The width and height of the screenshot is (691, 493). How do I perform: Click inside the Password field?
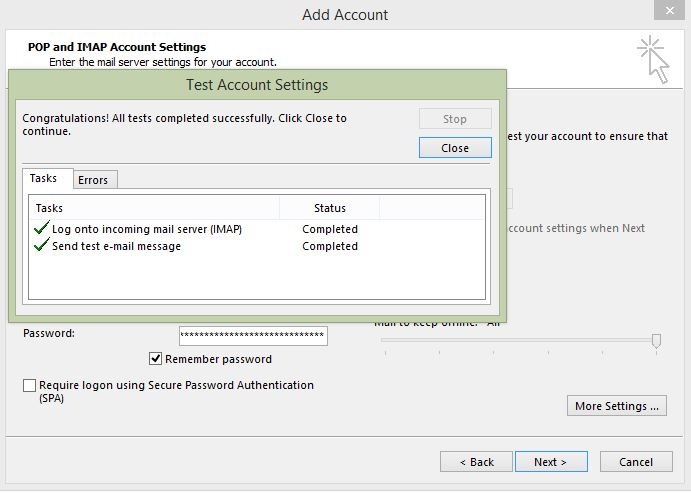(x=253, y=336)
